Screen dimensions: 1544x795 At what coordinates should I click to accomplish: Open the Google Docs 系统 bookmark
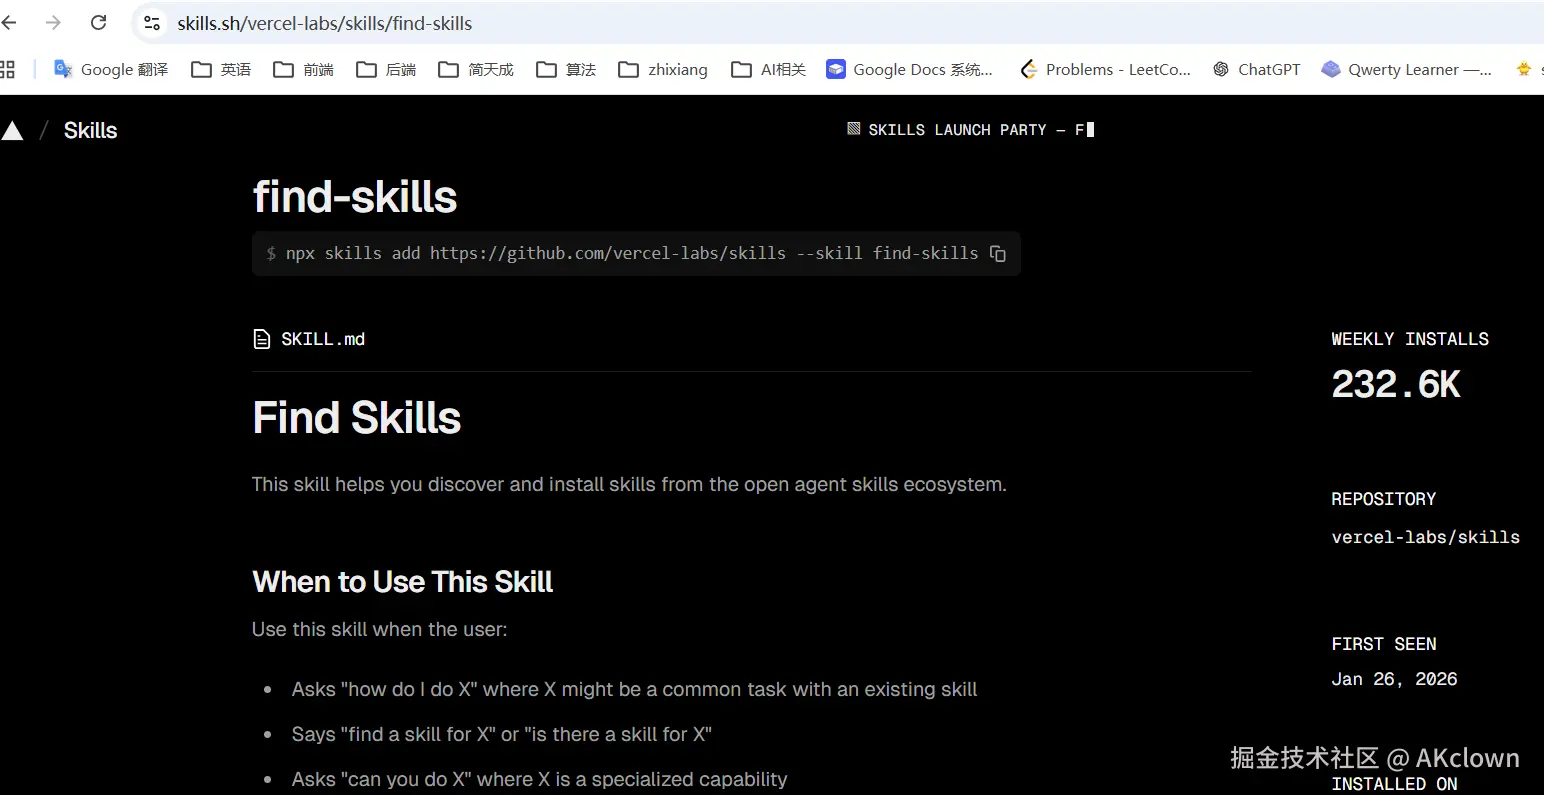[909, 69]
